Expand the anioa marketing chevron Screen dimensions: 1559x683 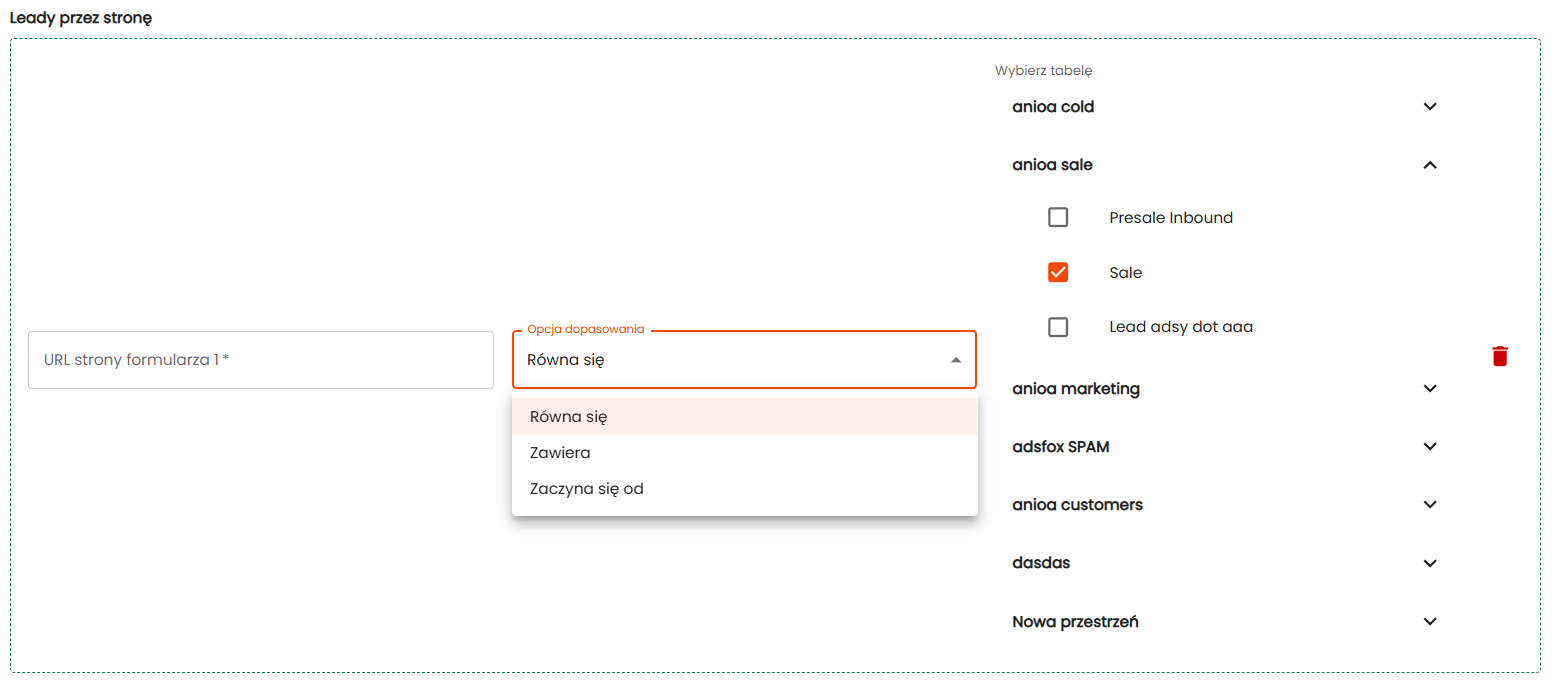tap(1430, 389)
